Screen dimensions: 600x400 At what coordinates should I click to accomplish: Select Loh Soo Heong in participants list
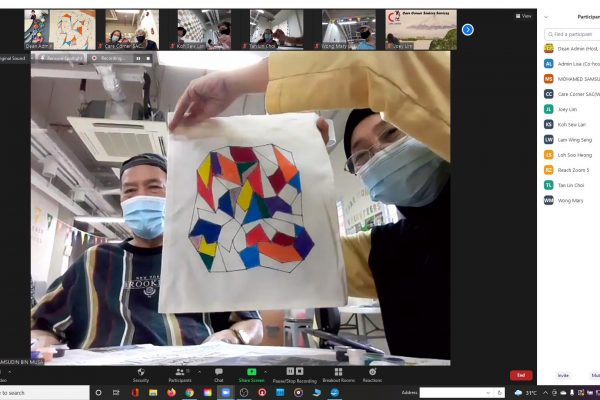click(x=572, y=155)
